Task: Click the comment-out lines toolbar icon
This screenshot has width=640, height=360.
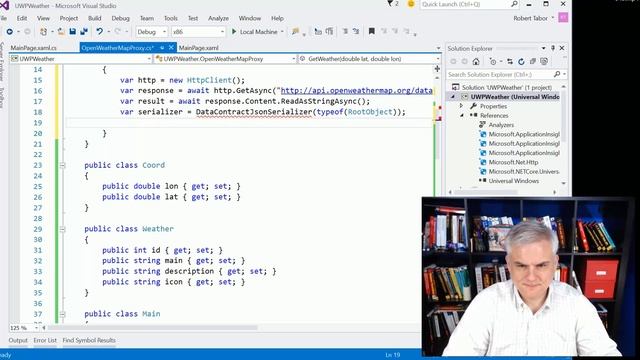Action: tap(345, 31)
